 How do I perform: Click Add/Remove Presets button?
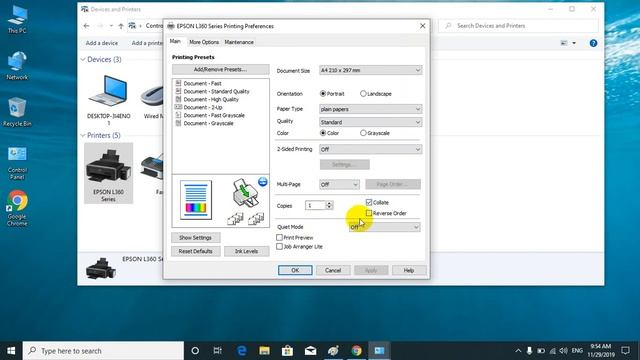[x=220, y=69]
